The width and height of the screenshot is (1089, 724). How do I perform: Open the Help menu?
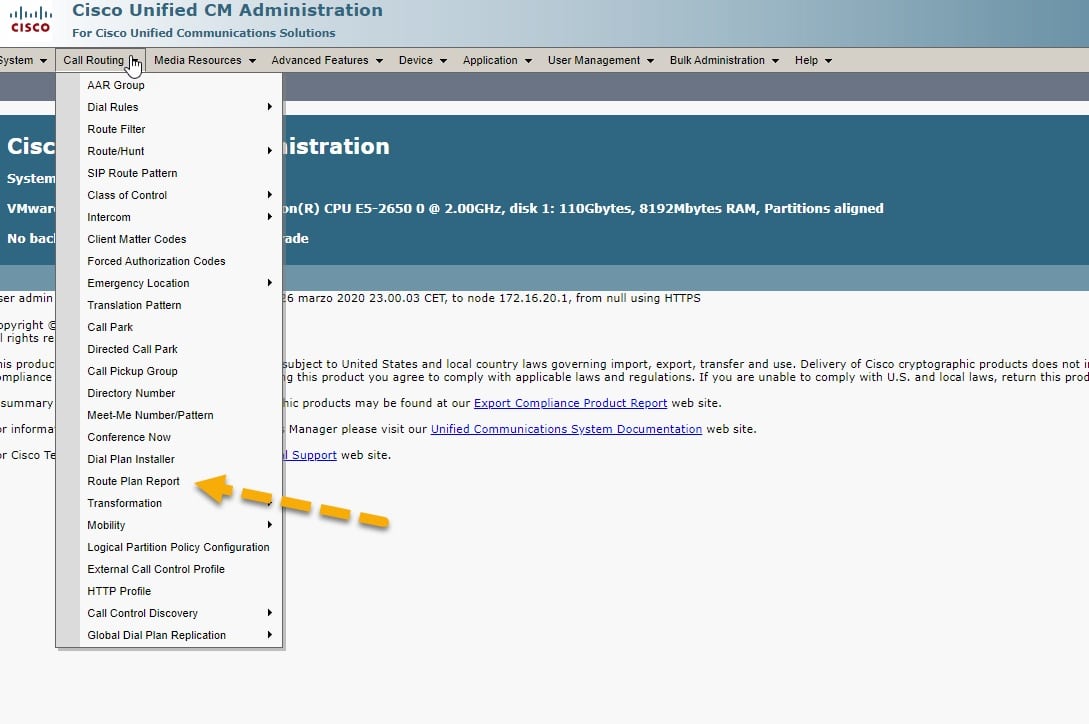click(x=813, y=60)
